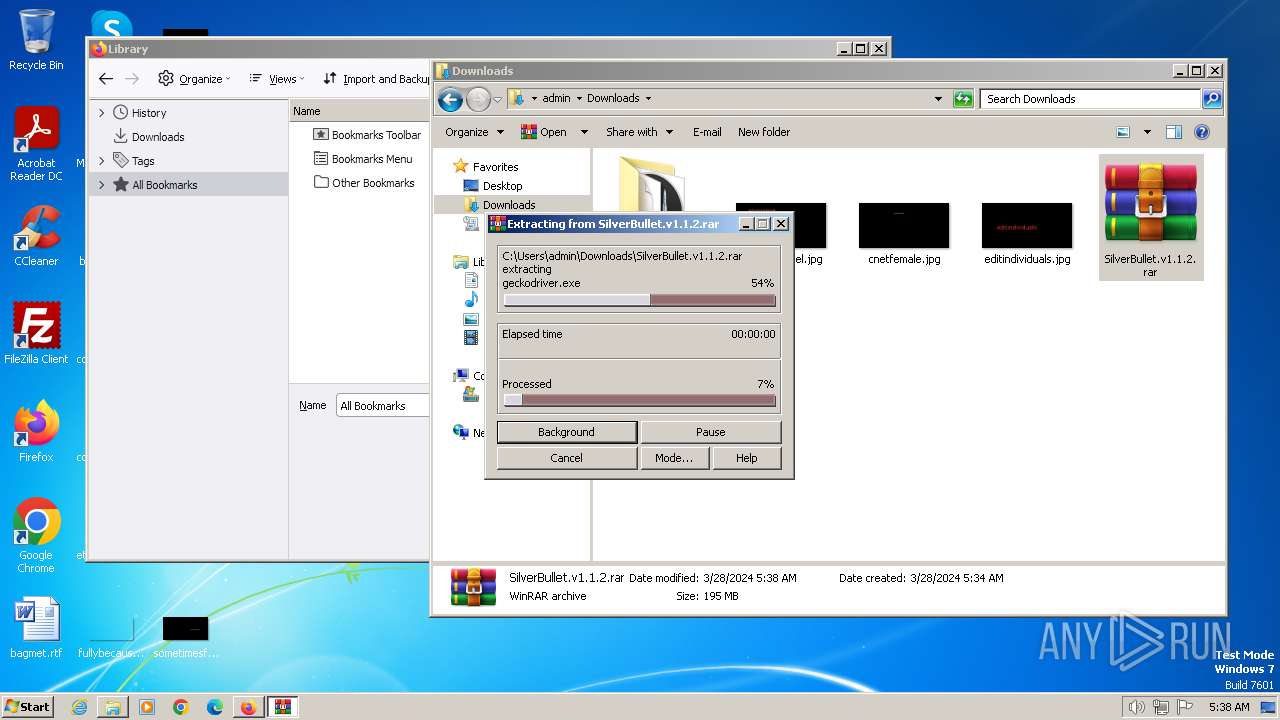This screenshot has height=720, width=1280.
Task: Open Explorer help icon
Action: pos(1202,132)
